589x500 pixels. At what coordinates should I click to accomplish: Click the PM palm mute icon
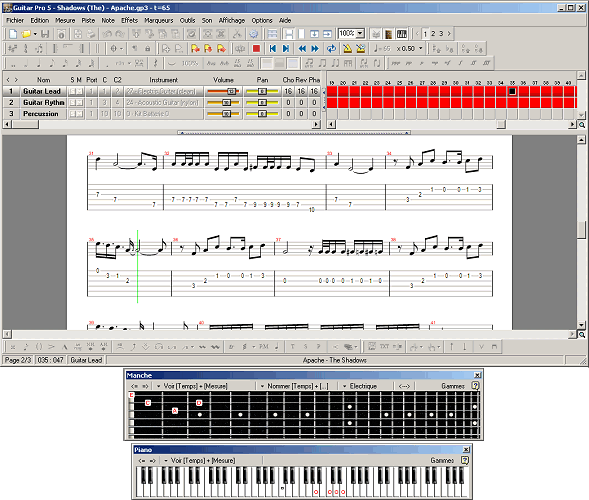pyautogui.click(x=264, y=346)
